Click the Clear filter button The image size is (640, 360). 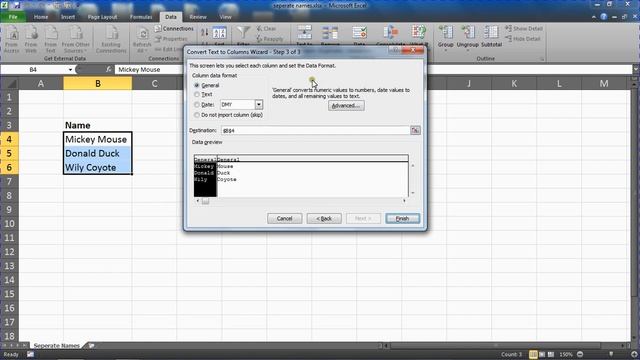coord(266,29)
